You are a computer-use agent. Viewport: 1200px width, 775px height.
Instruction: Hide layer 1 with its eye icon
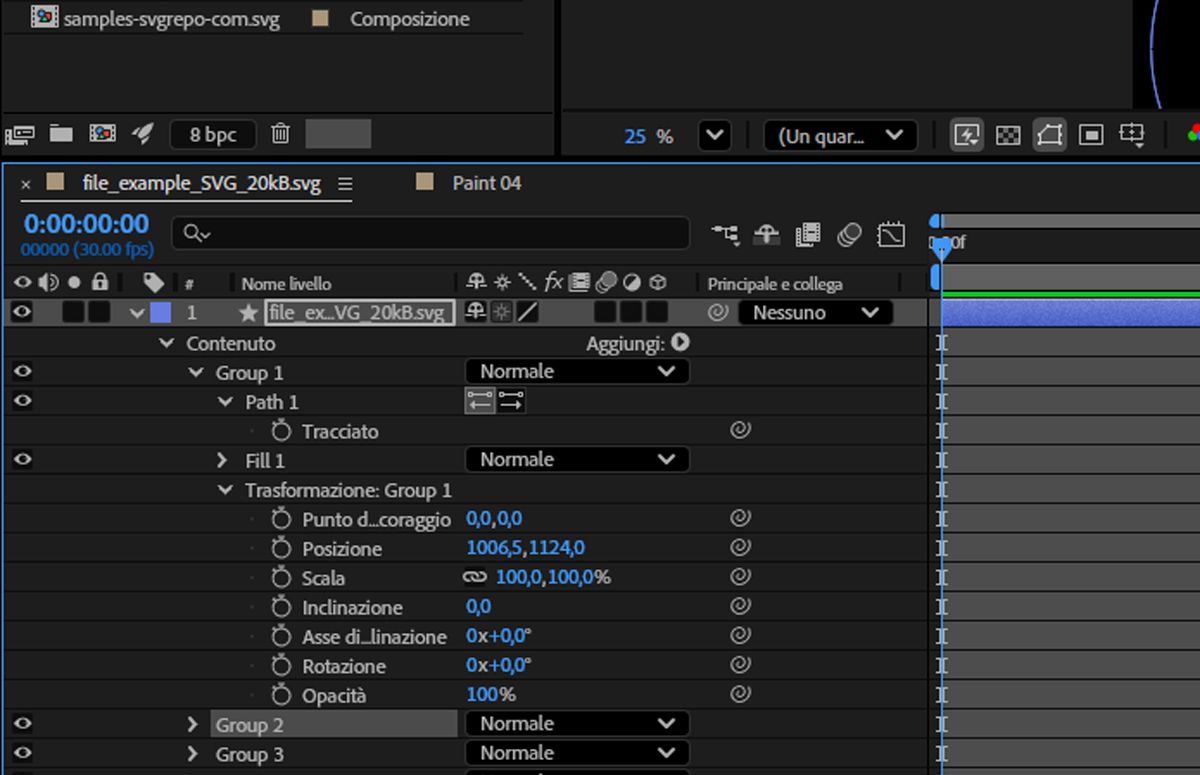tap(22, 313)
